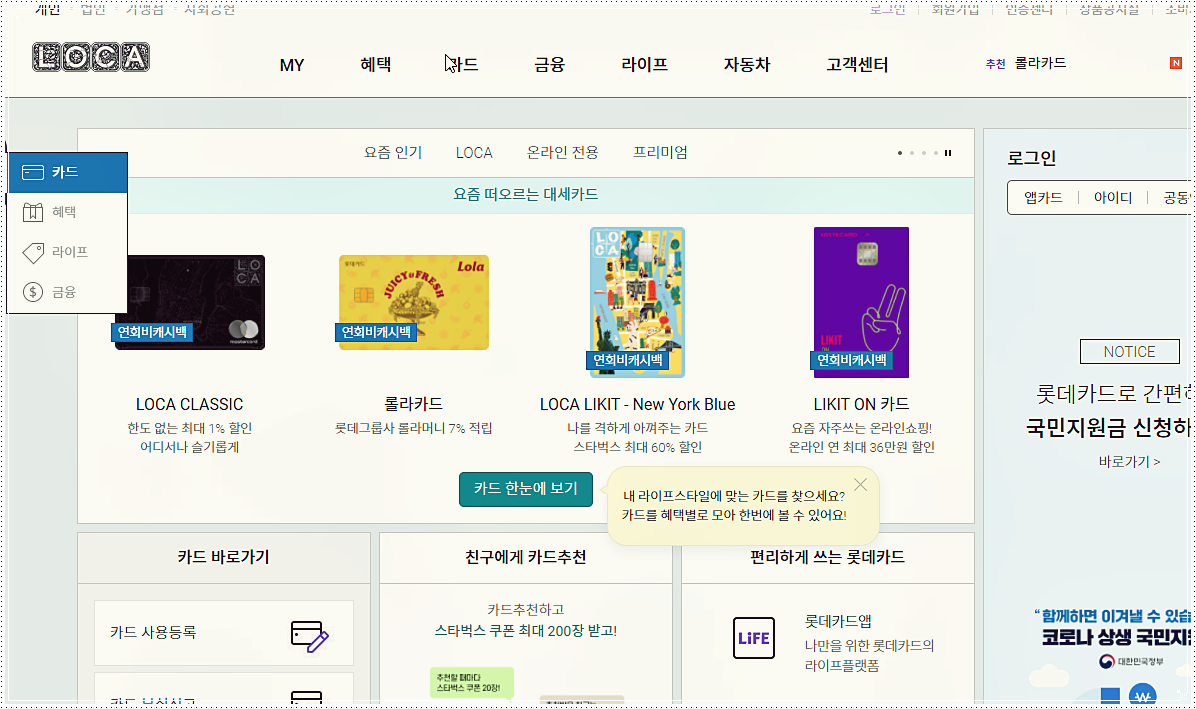Click the 카드 한눈에 보기 button
The image size is (1196, 709).
coord(526,489)
